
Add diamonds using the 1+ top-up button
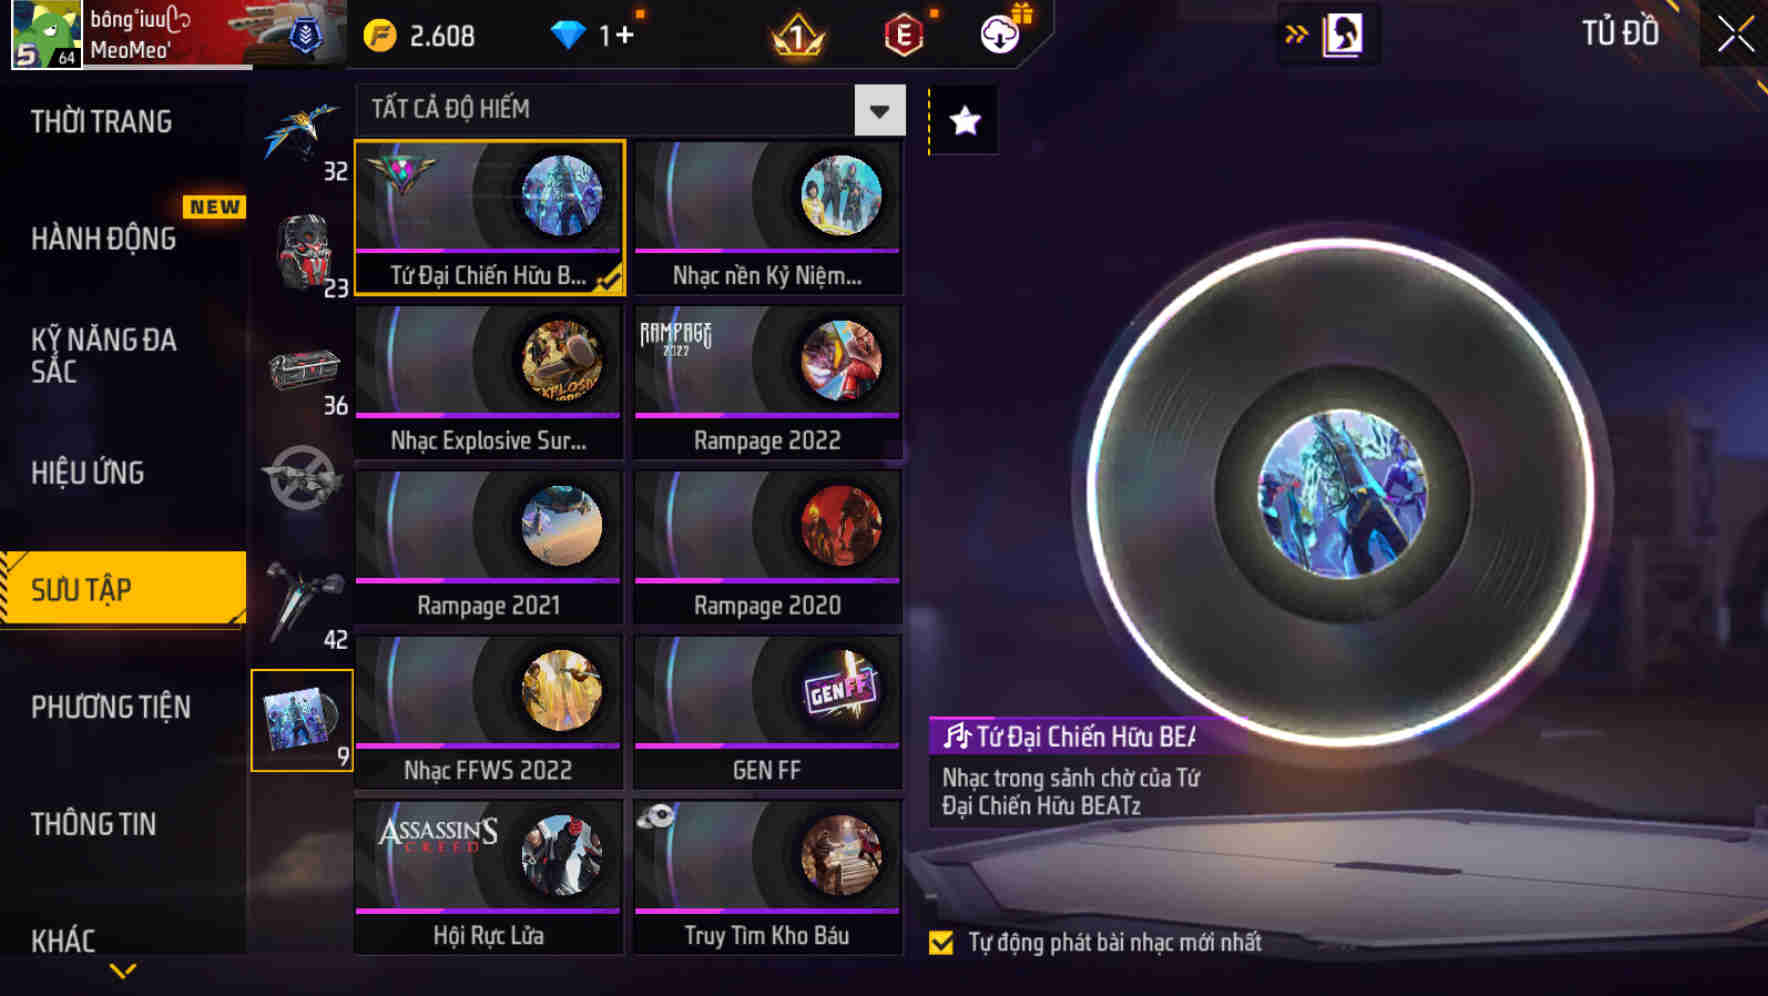click(616, 36)
